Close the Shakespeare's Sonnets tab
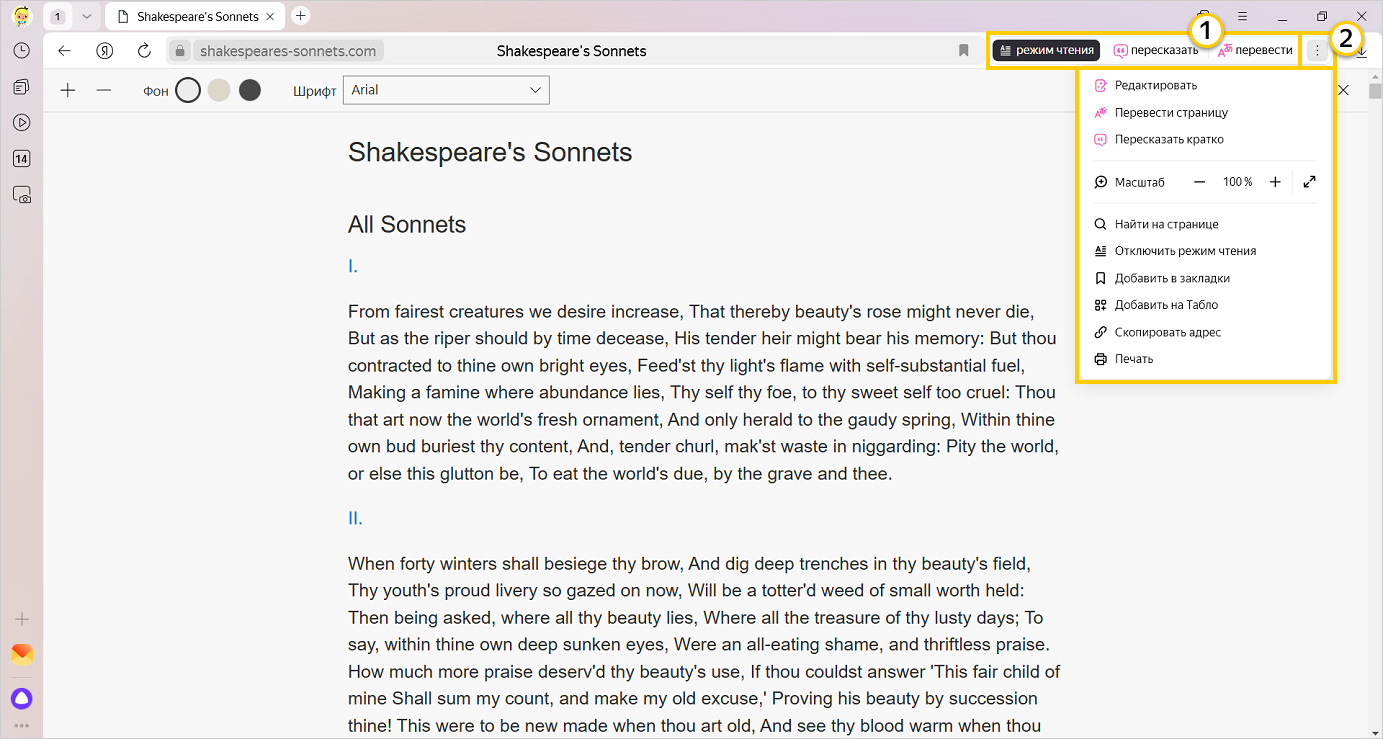The image size is (1383, 739). click(x=270, y=17)
